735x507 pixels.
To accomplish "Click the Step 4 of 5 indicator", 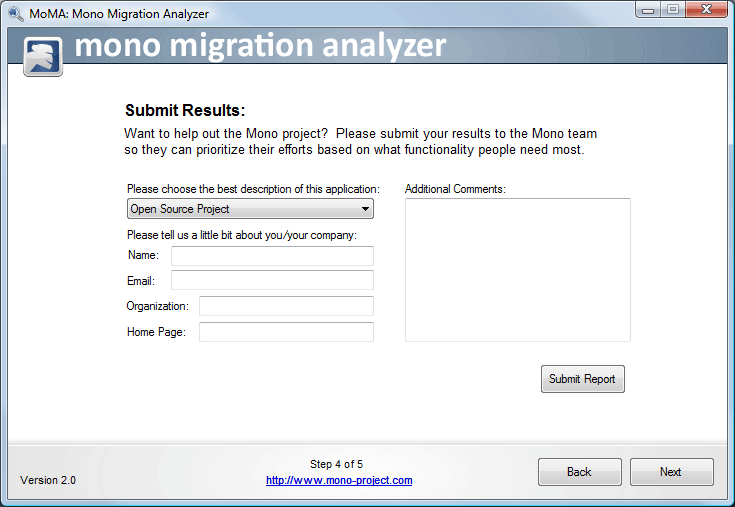I will (336, 464).
